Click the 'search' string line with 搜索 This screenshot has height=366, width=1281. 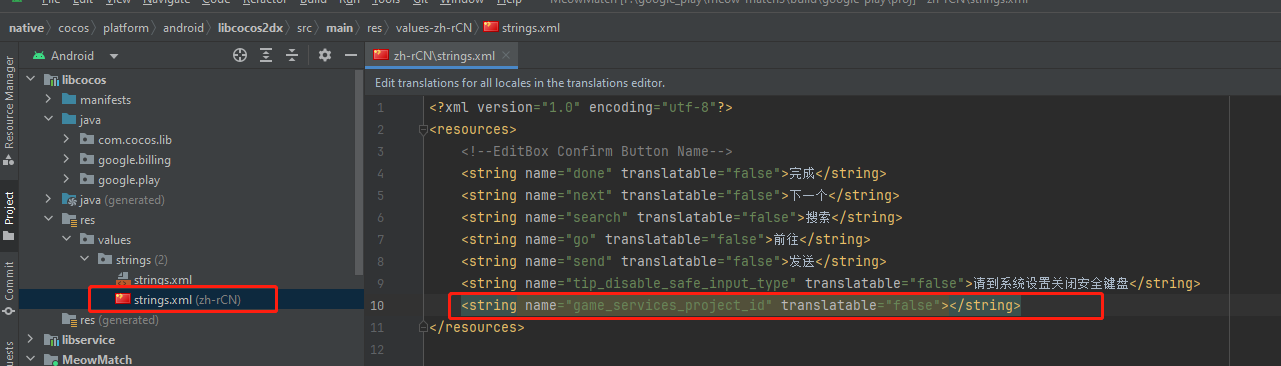click(x=681, y=217)
